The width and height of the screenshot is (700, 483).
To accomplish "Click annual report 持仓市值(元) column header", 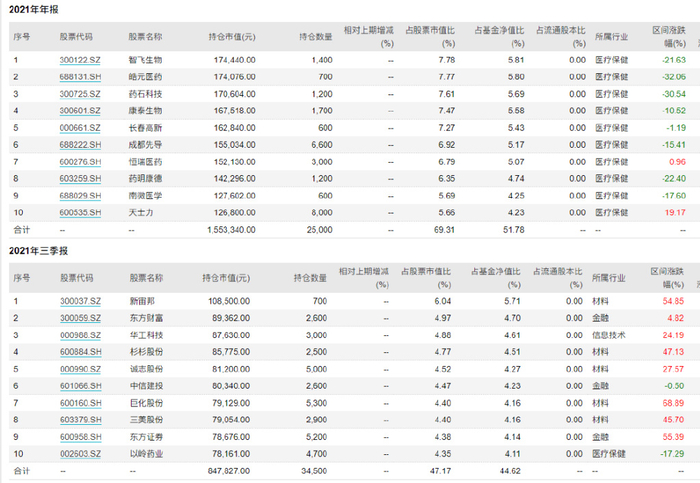I will pyautogui.click(x=232, y=37).
